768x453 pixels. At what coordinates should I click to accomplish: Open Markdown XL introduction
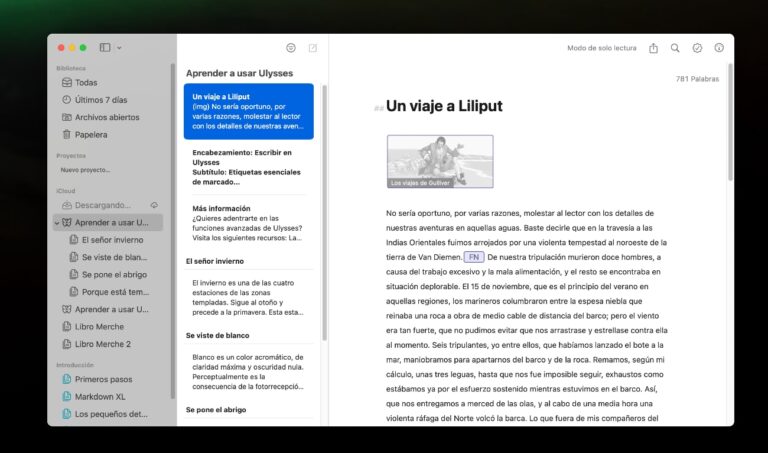point(108,397)
